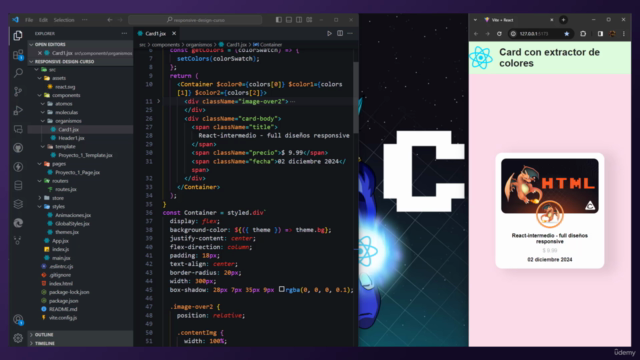Screen dimensions: 640x360
Task: Open GlobalStyles.jsx file
Action: (72, 223)
